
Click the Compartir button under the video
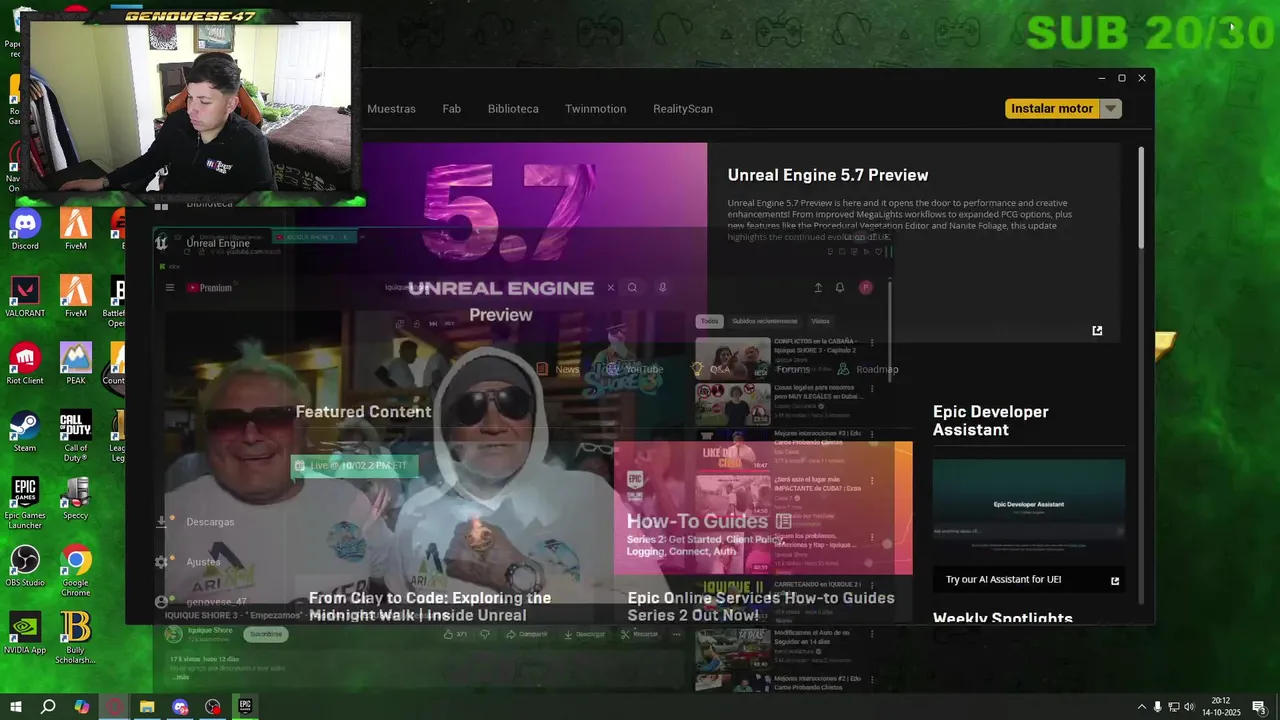pyautogui.click(x=527, y=634)
